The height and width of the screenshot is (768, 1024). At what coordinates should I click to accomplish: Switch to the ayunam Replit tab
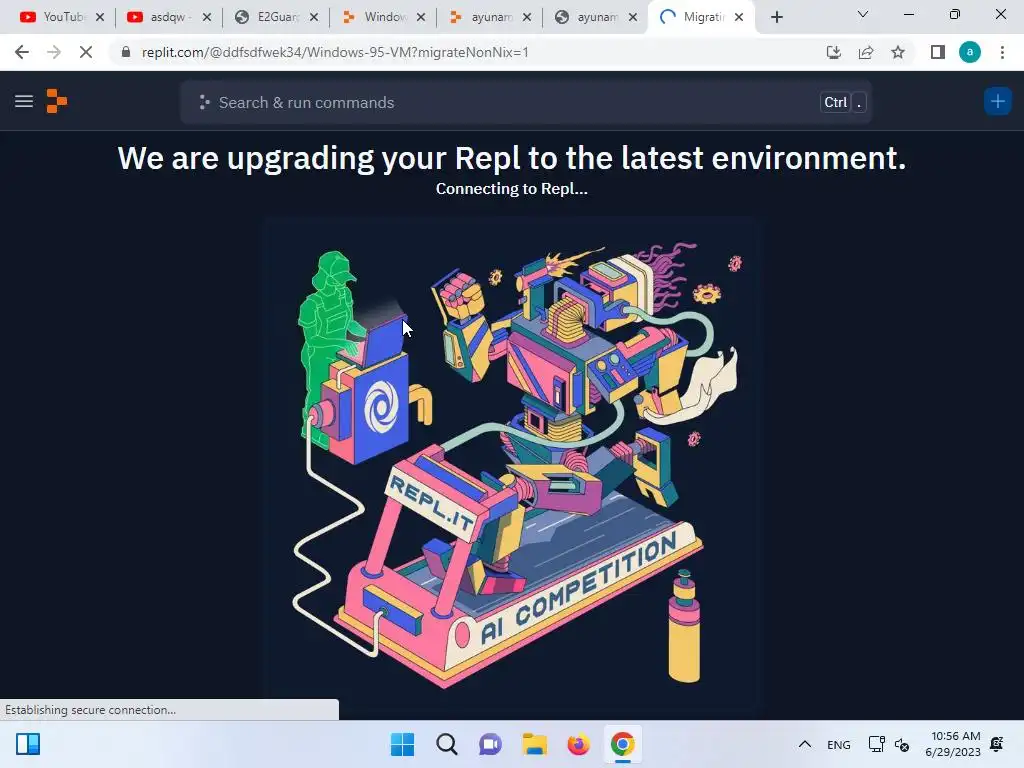click(x=482, y=17)
